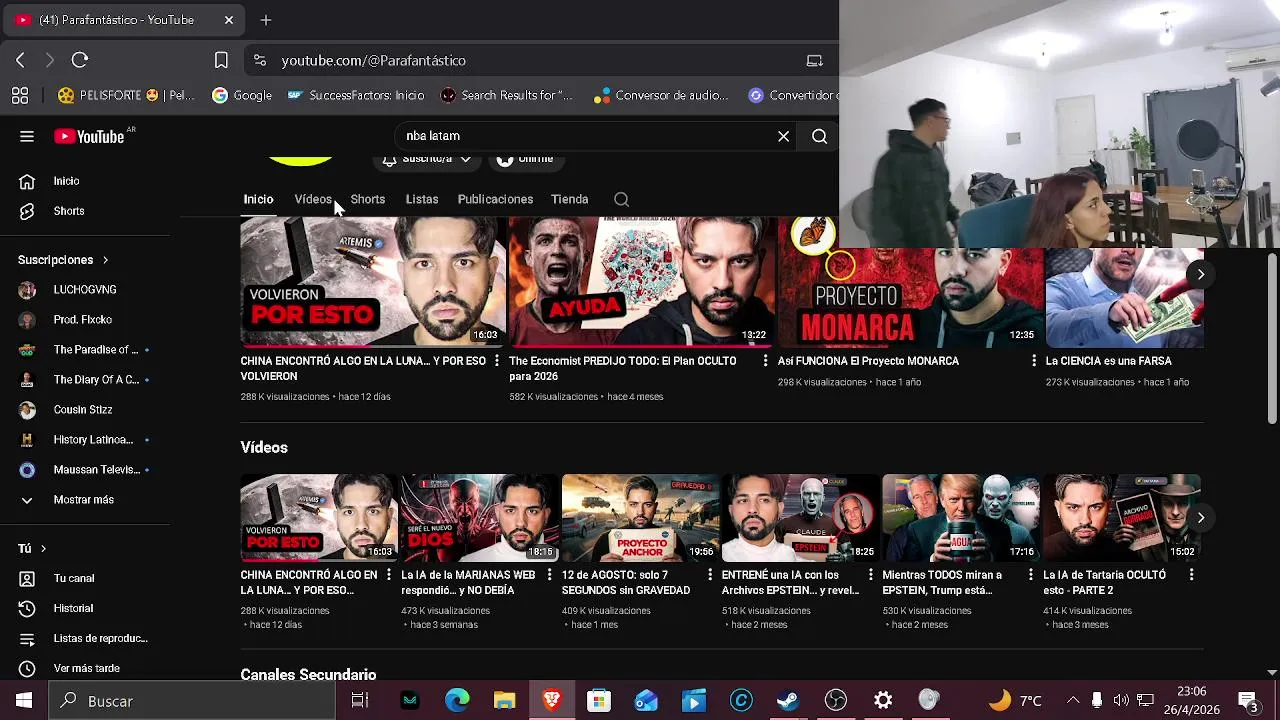The width and height of the screenshot is (1280, 720).
Task: Select the Publicaciones channel tab
Action: pos(495,199)
